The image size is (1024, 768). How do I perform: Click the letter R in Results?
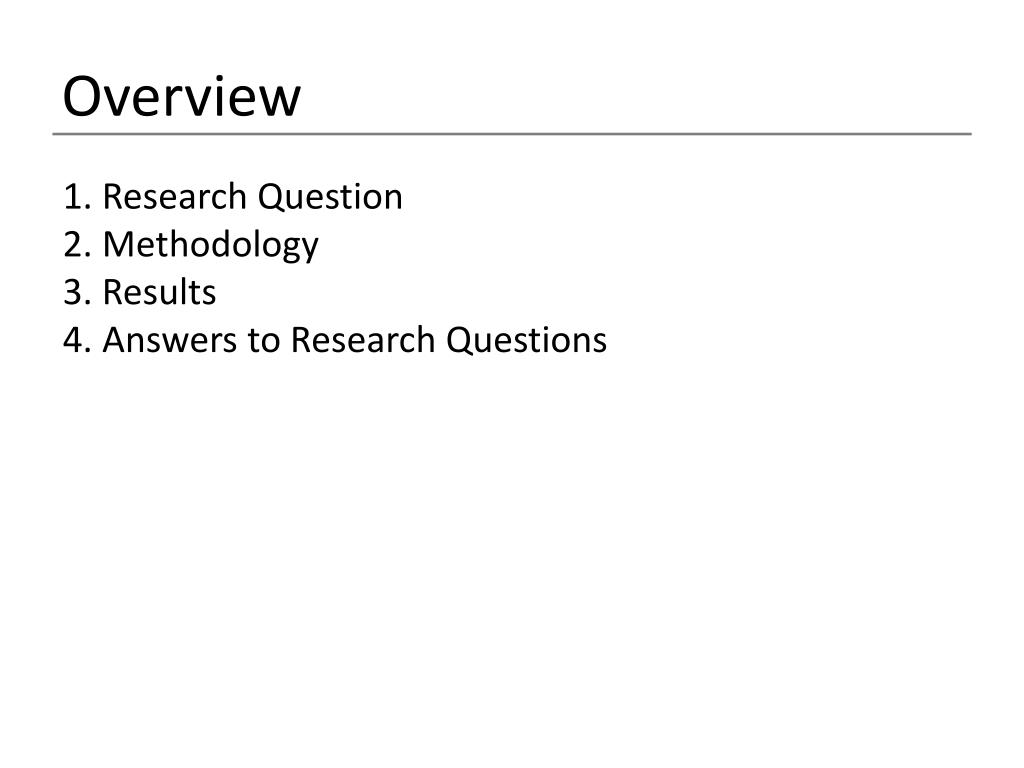pos(113,292)
